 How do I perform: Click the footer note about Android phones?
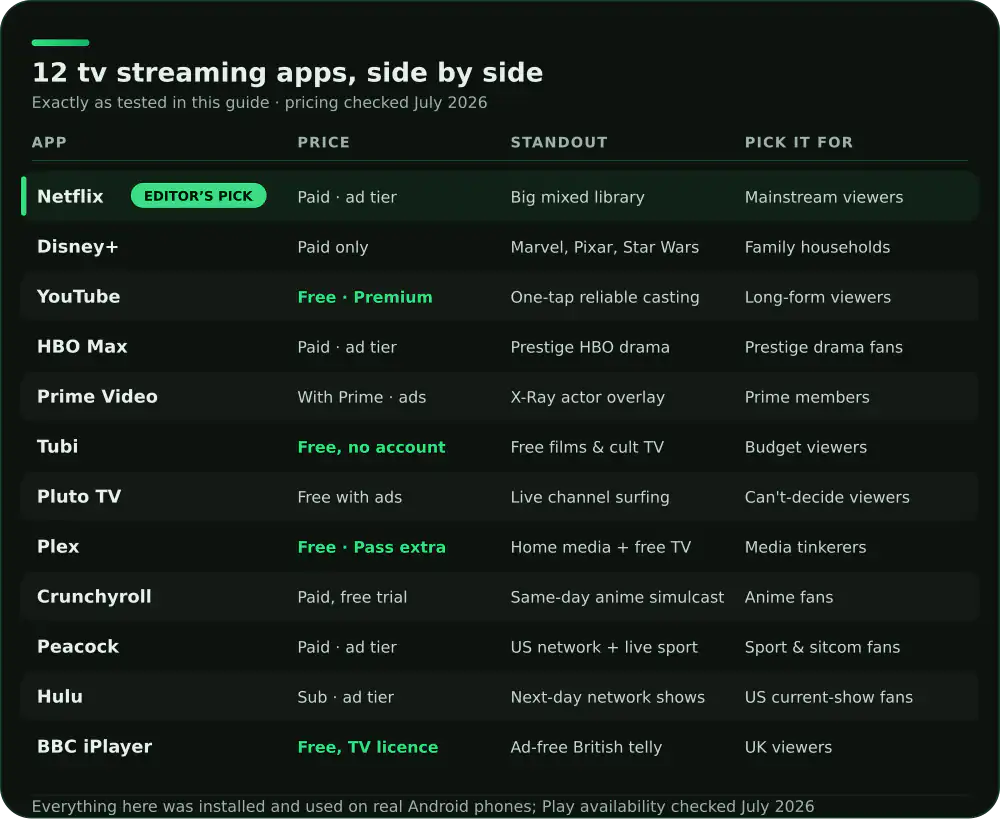click(x=423, y=806)
